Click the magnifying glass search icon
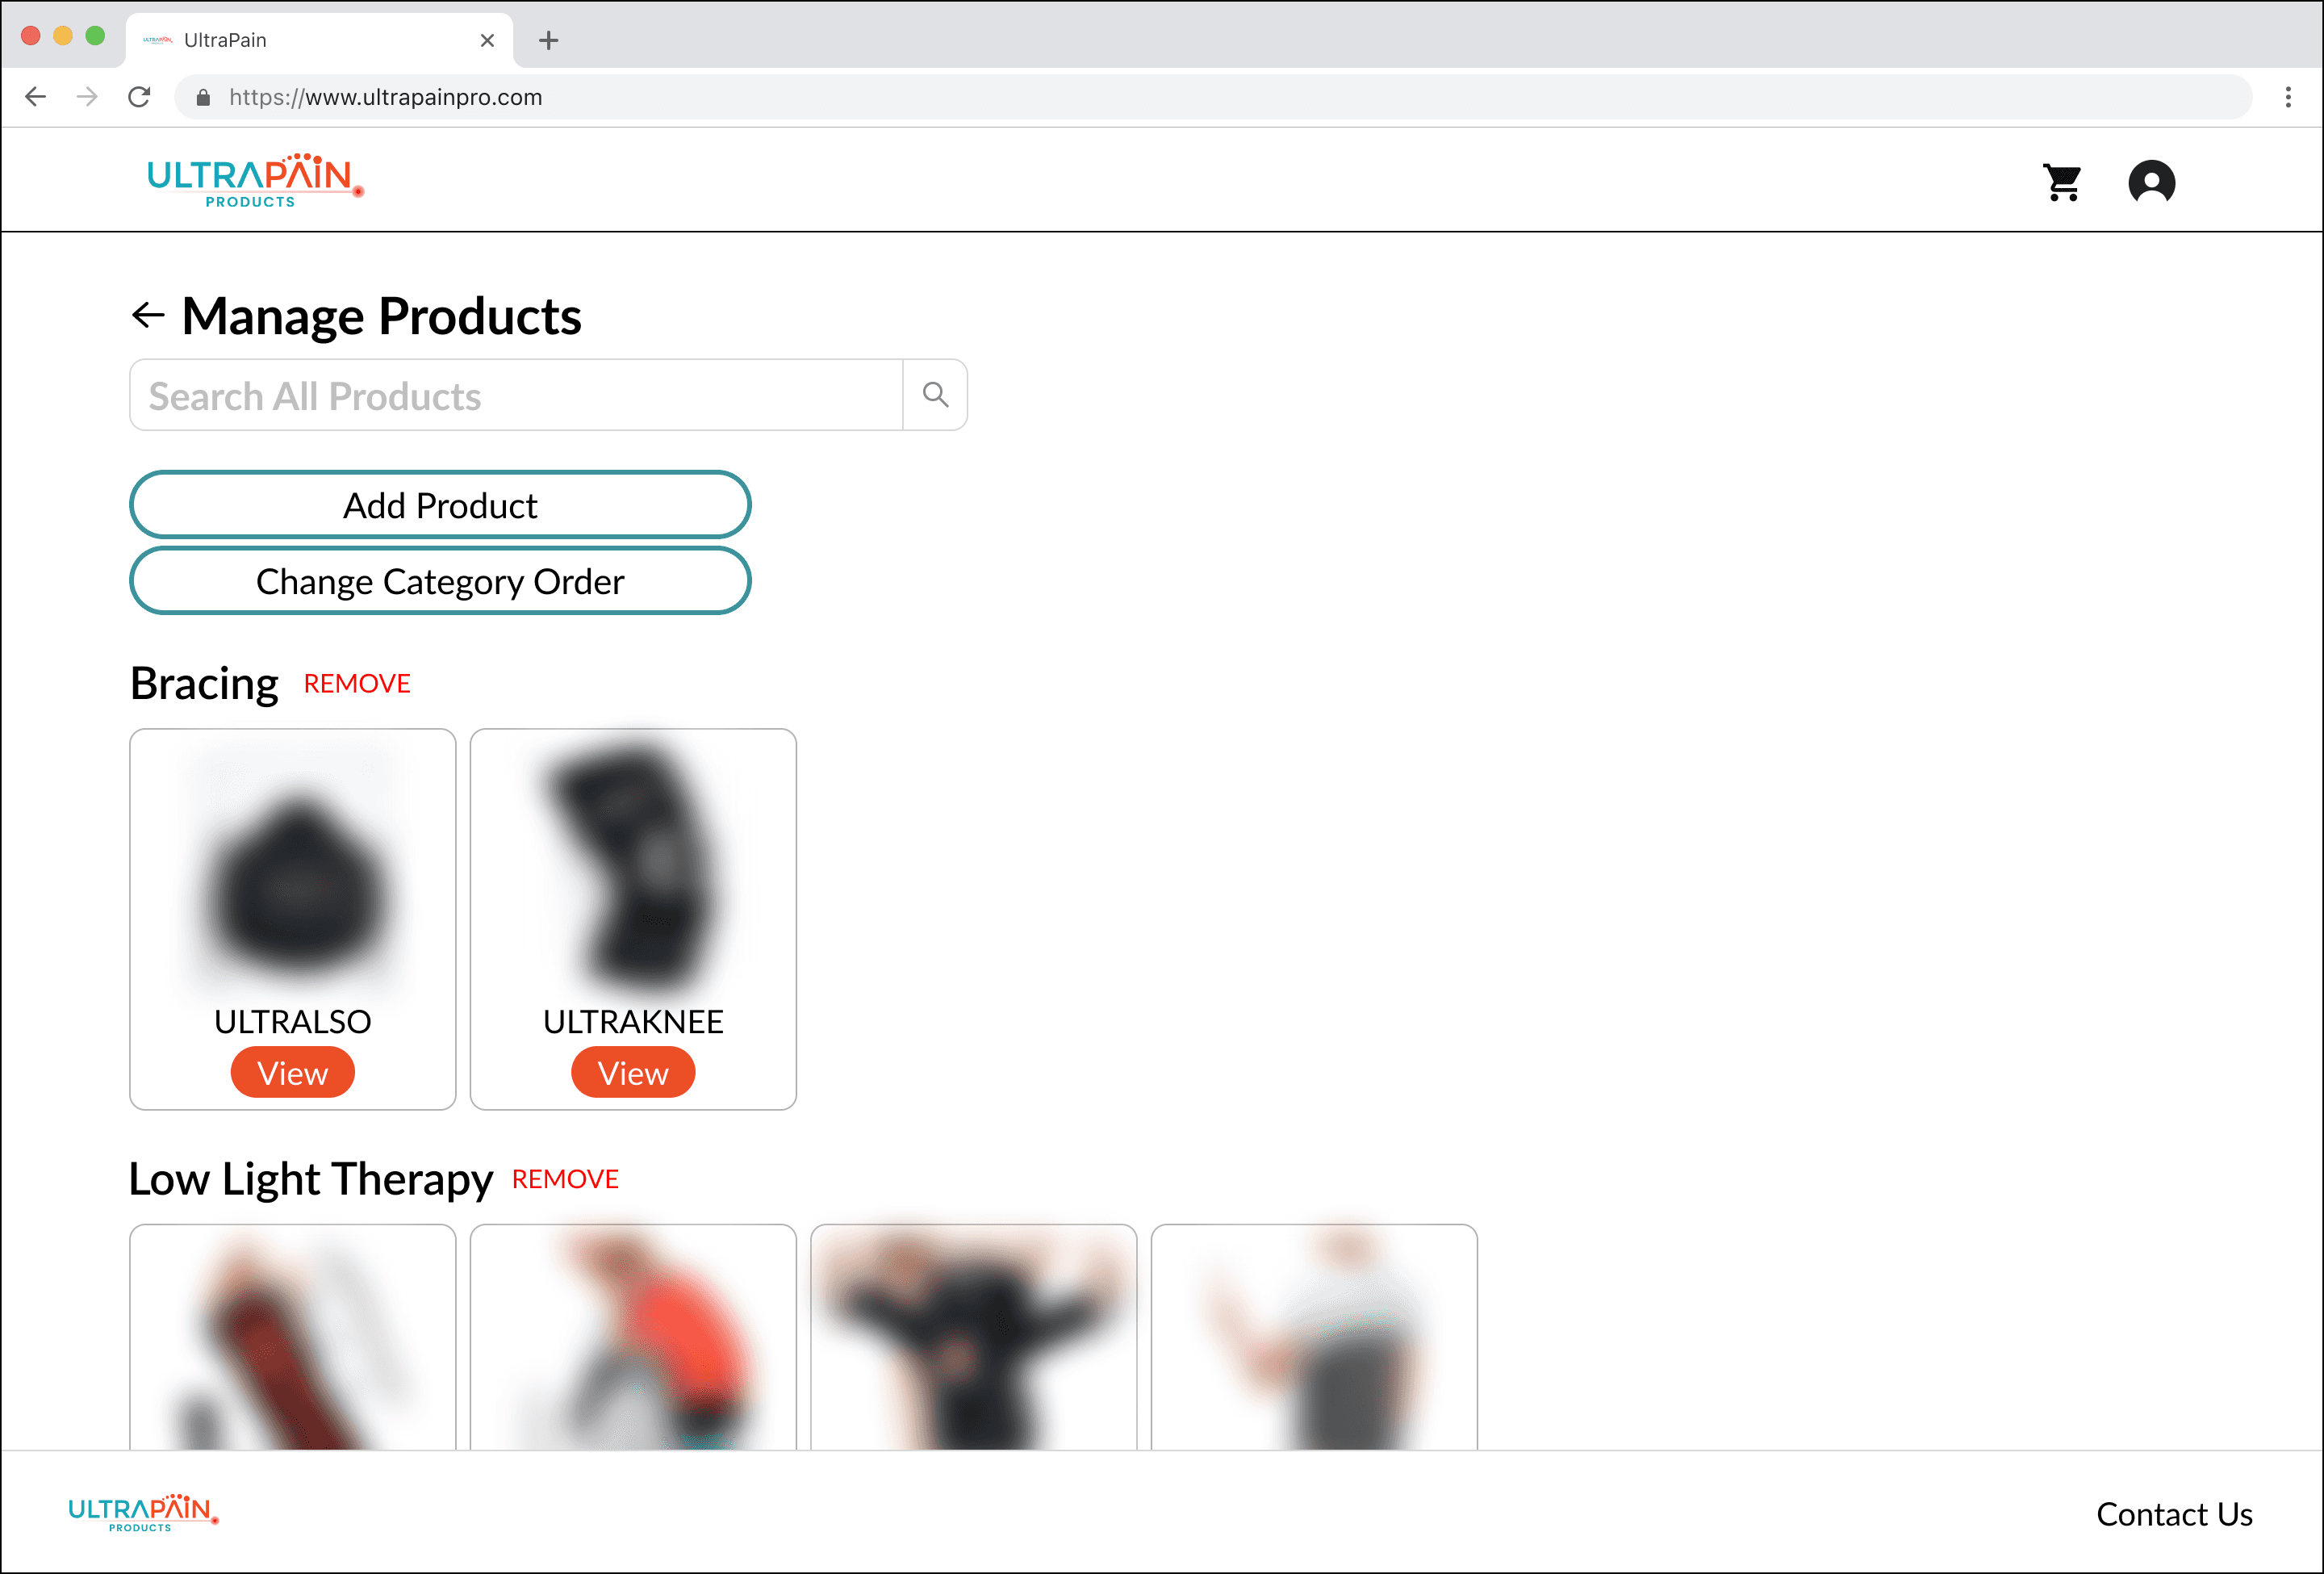This screenshot has width=2324, height=1574. [935, 395]
